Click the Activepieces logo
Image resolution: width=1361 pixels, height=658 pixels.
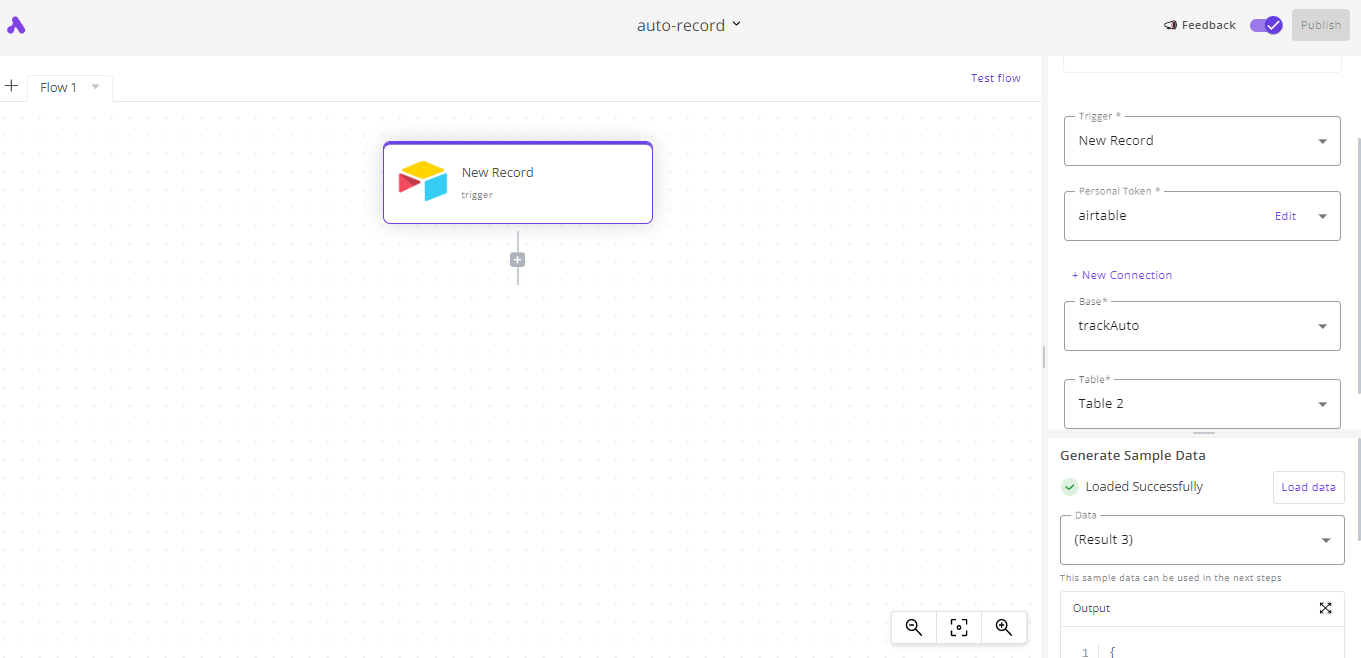[16, 24]
